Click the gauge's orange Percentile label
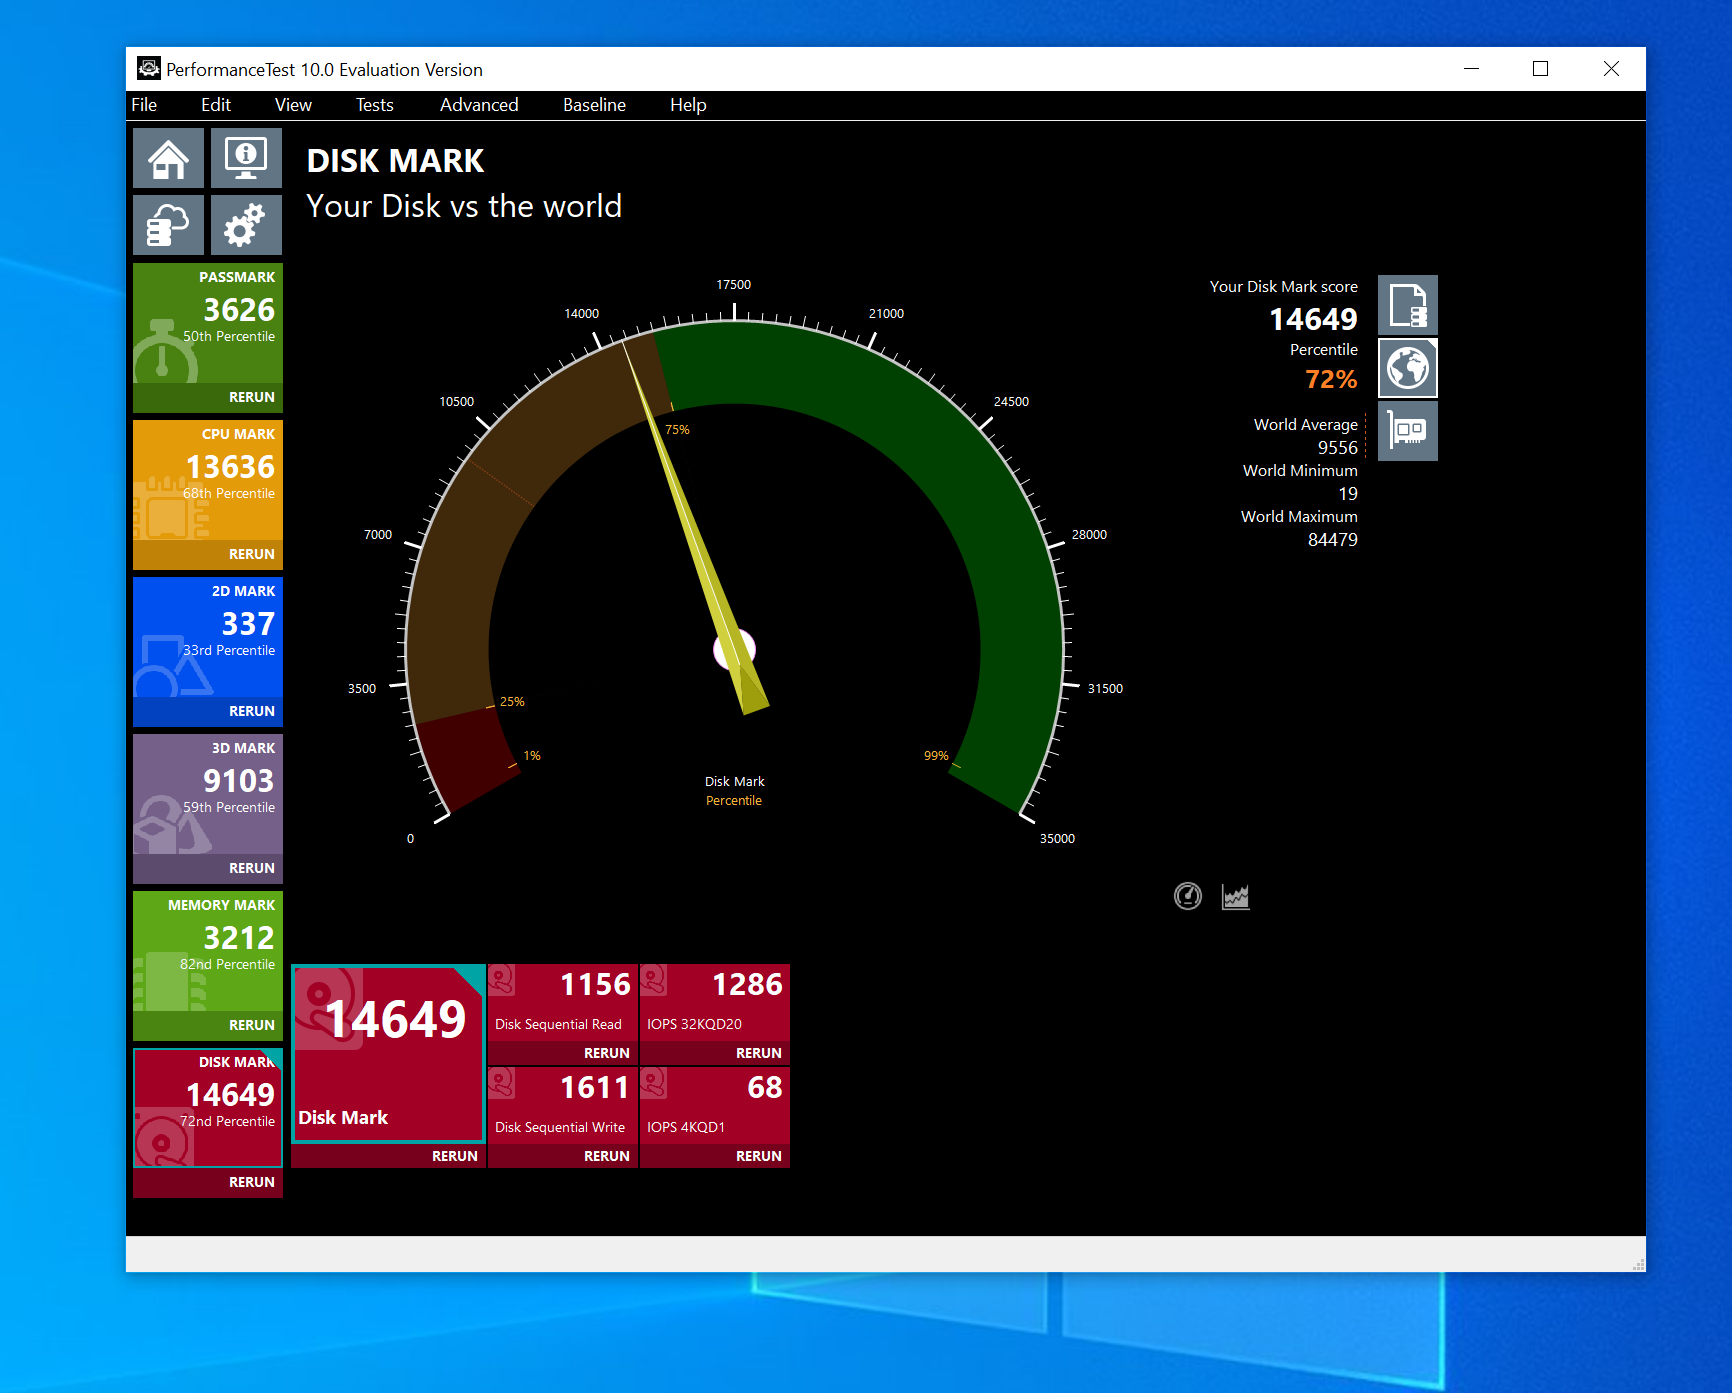 click(734, 801)
